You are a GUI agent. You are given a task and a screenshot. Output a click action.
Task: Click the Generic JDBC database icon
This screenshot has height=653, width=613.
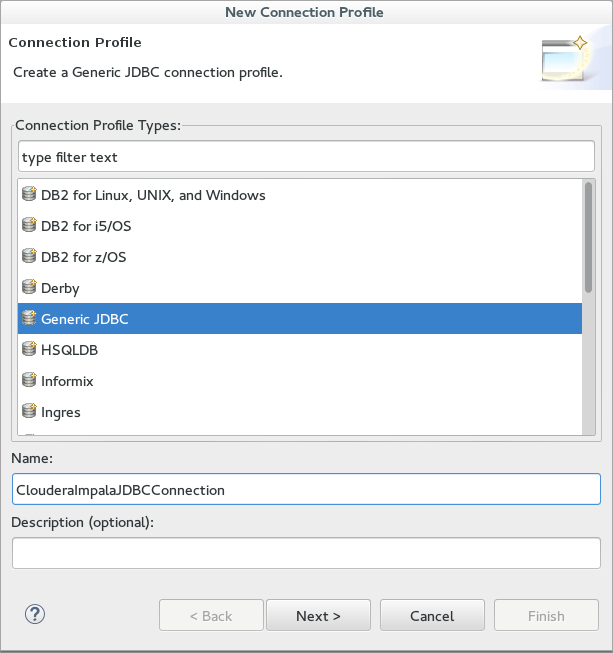[29, 318]
